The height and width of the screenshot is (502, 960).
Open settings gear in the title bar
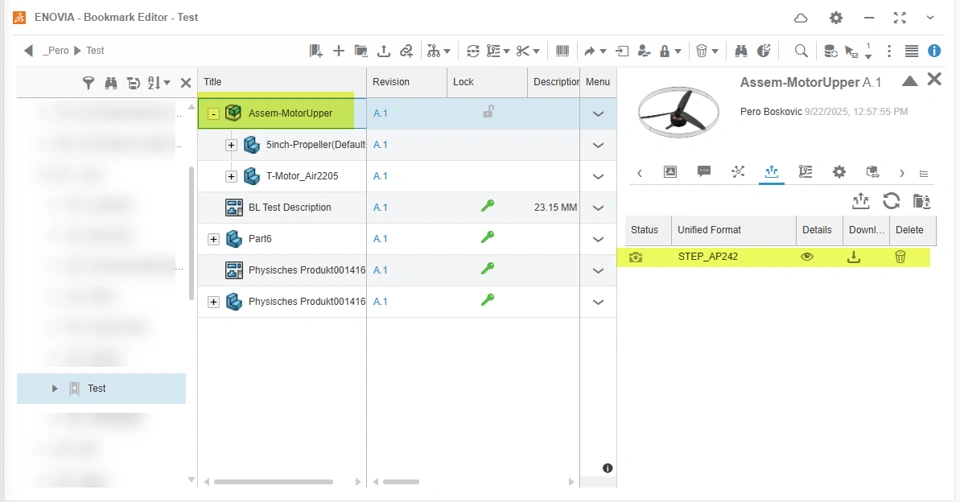tap(836, 18)
